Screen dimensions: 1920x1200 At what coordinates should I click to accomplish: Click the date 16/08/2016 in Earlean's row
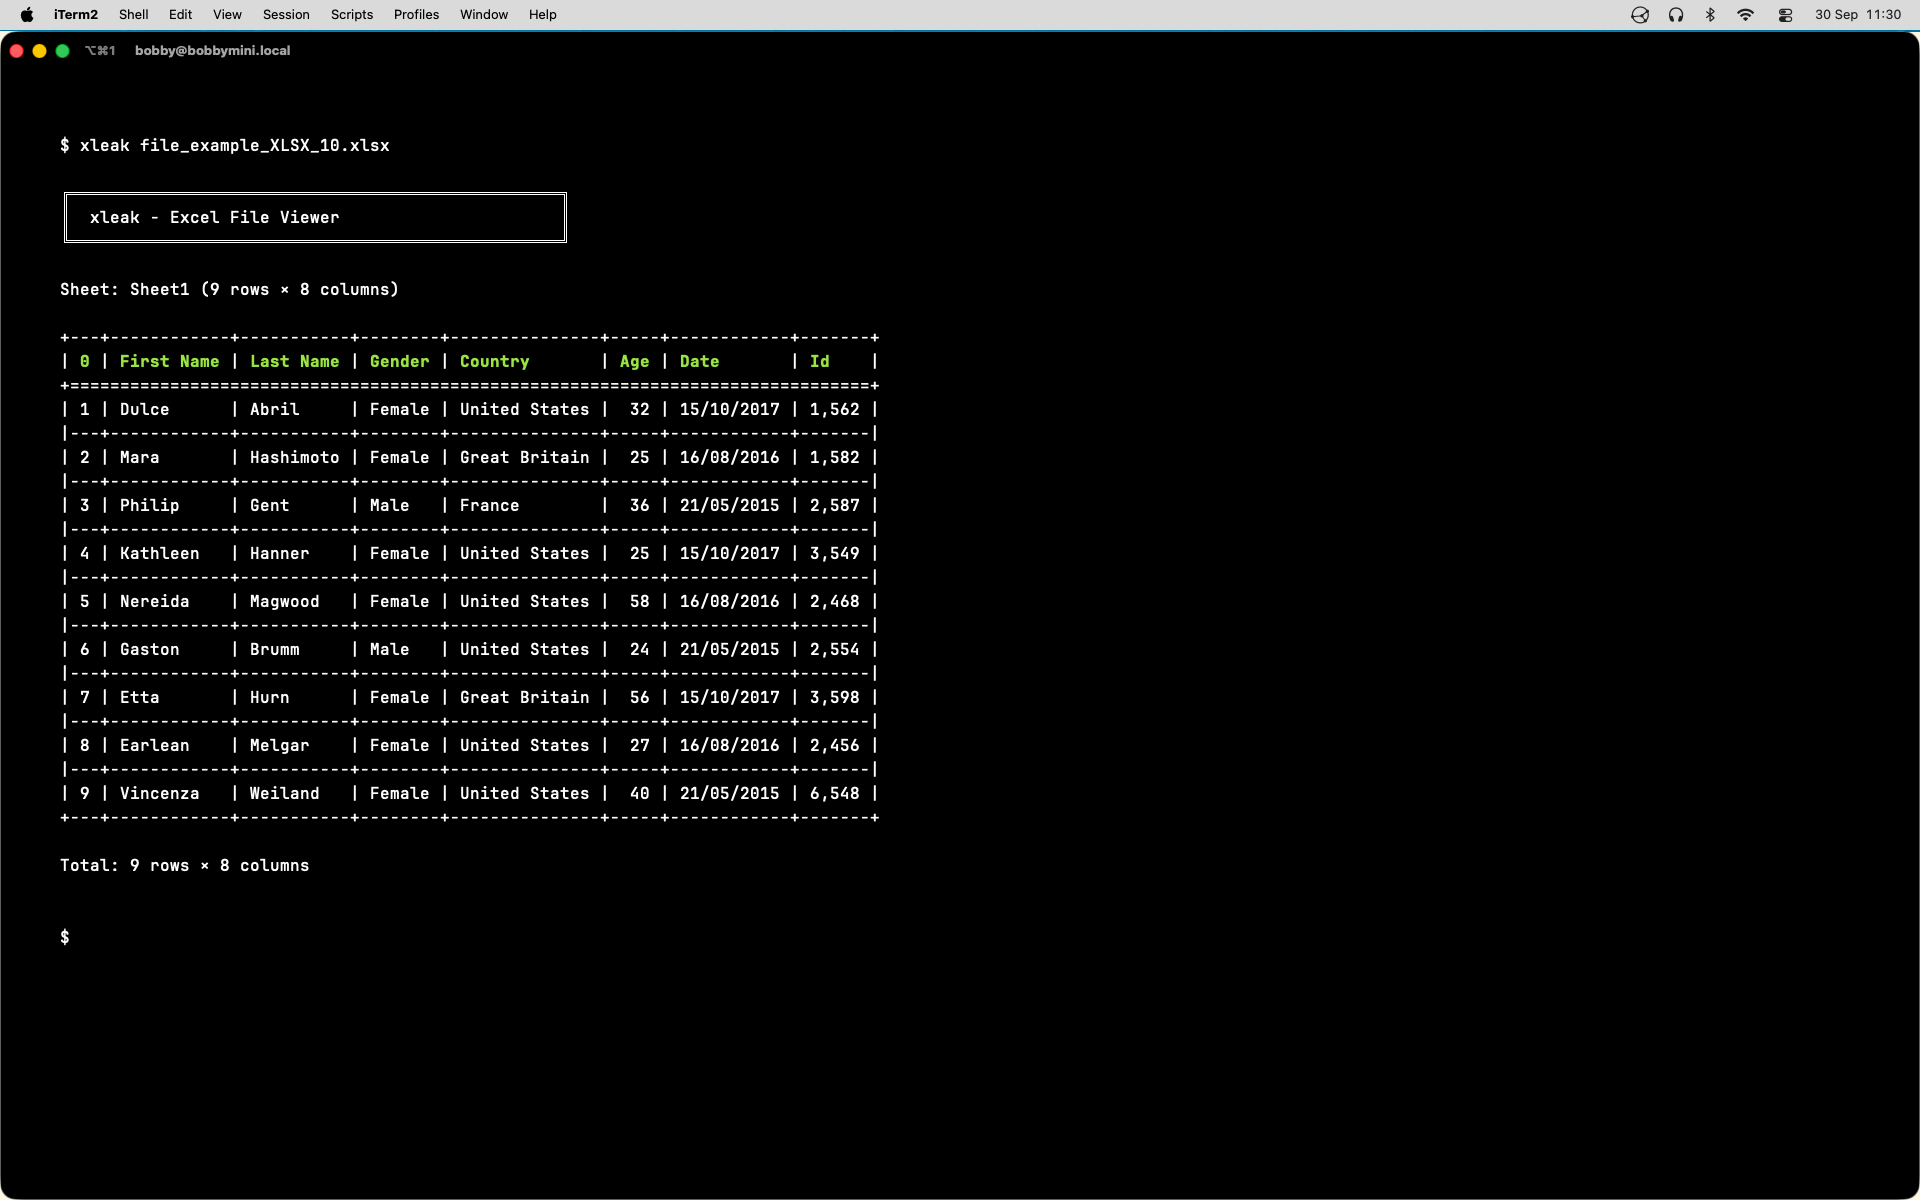(x=730, y=746)
